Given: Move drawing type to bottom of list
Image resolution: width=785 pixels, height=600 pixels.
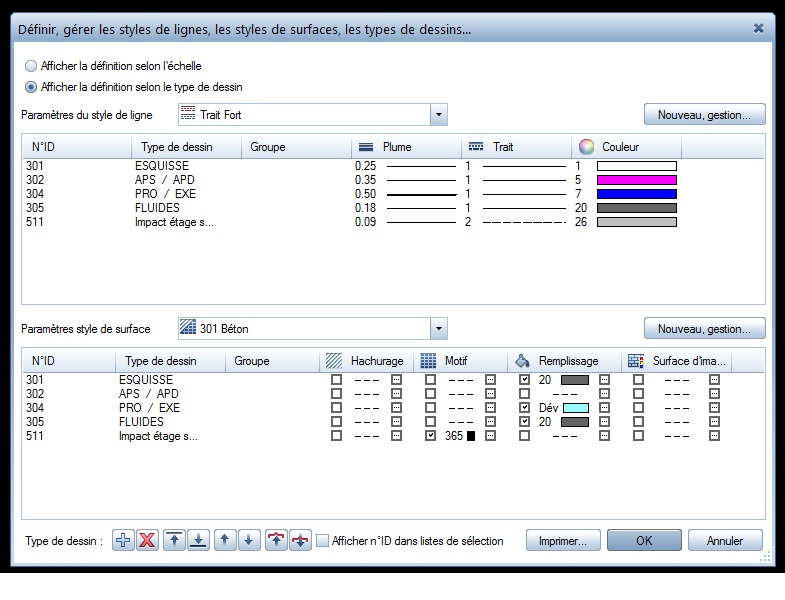Looking at the screenshot, I should point(198,540).
